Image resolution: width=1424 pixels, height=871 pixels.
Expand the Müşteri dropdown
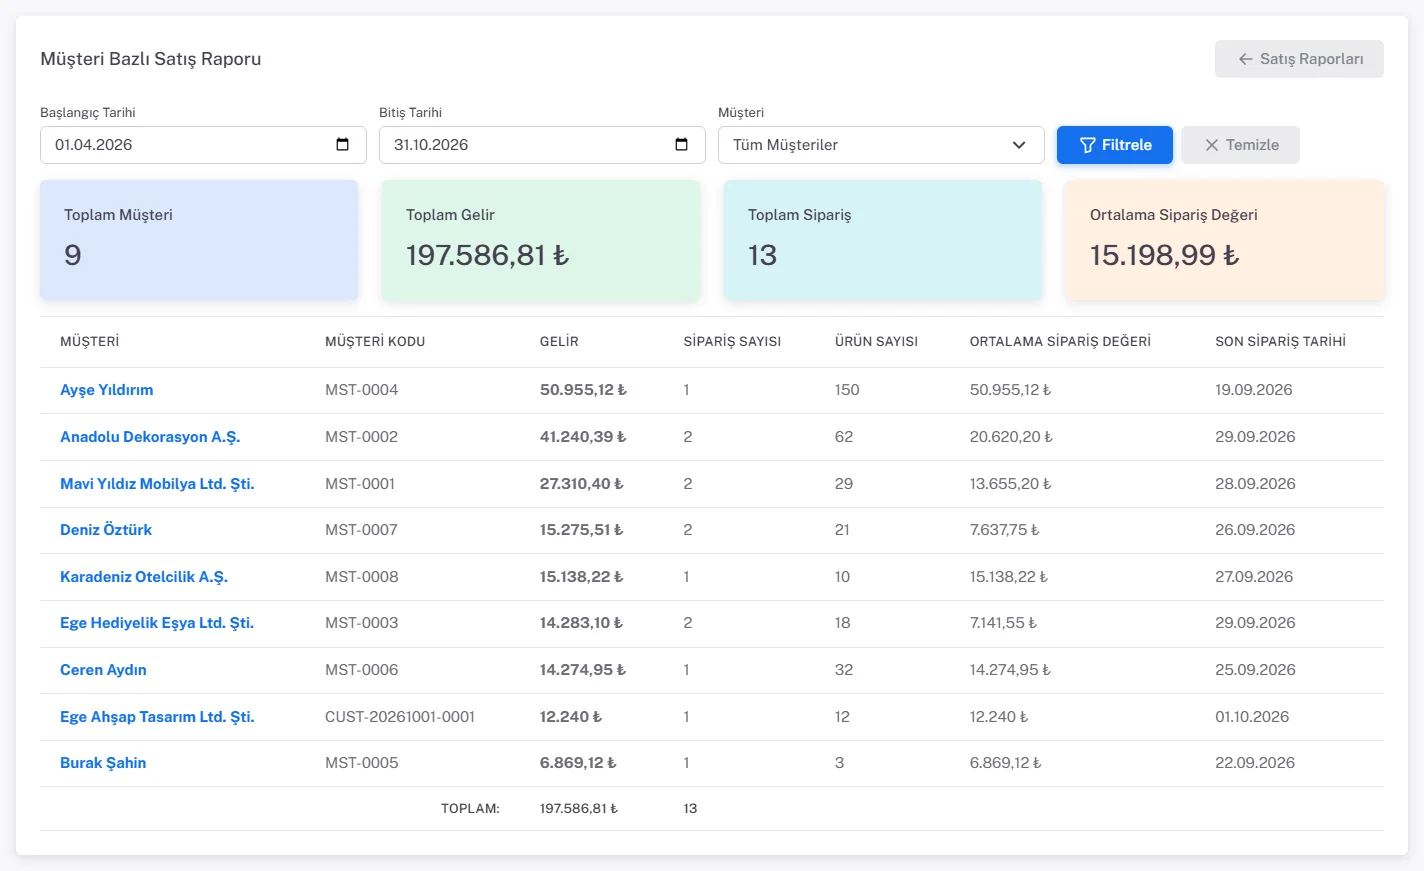click(881, 145)
